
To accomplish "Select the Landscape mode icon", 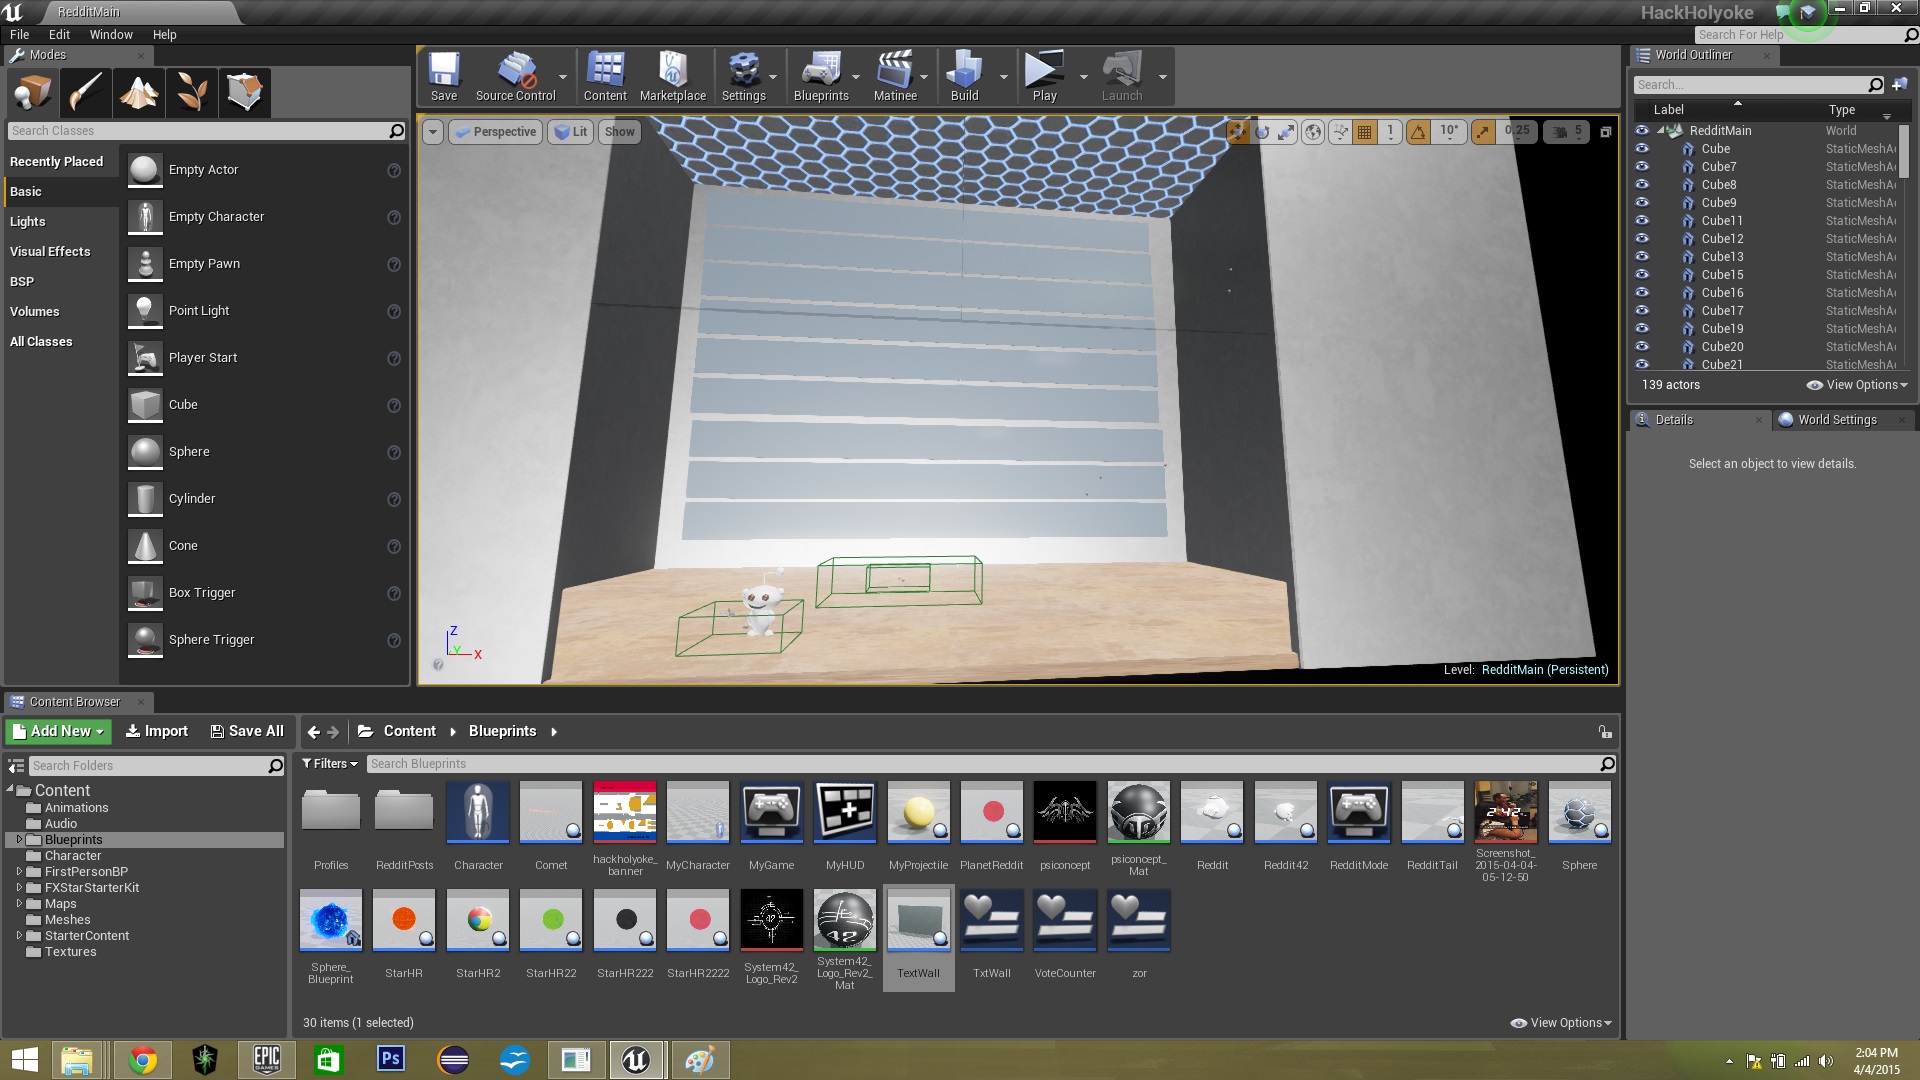I will pos(139,93).
